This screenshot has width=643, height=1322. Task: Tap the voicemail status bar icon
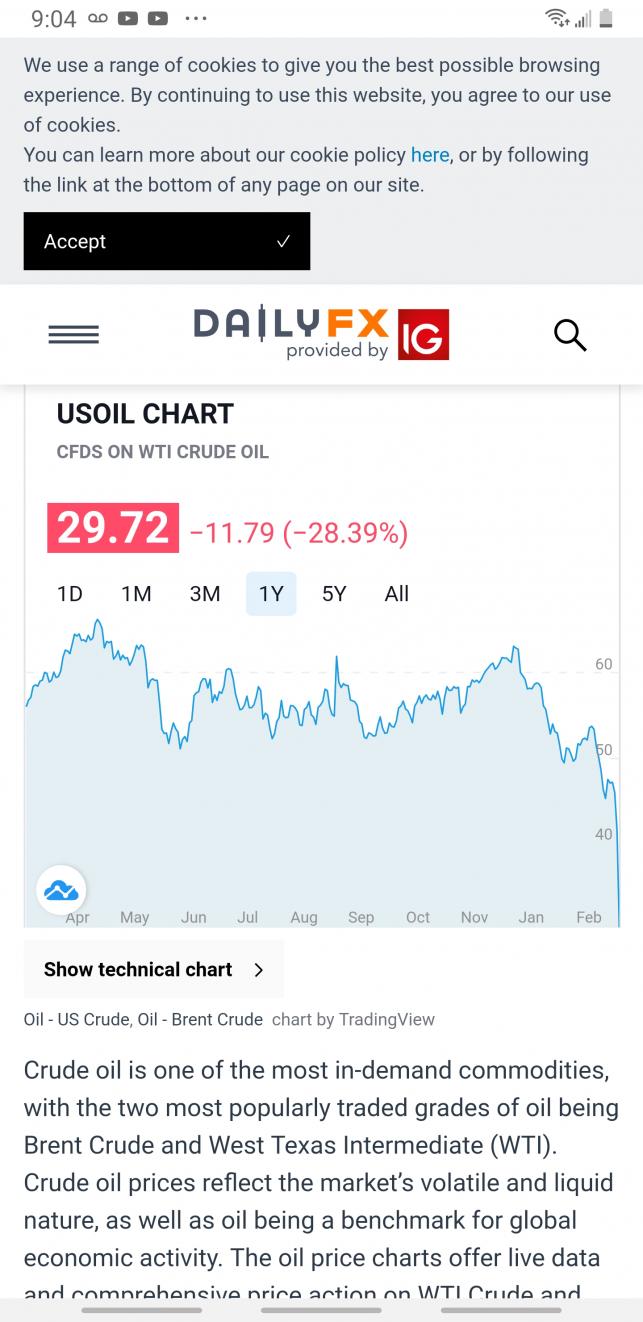click(98, 19)
